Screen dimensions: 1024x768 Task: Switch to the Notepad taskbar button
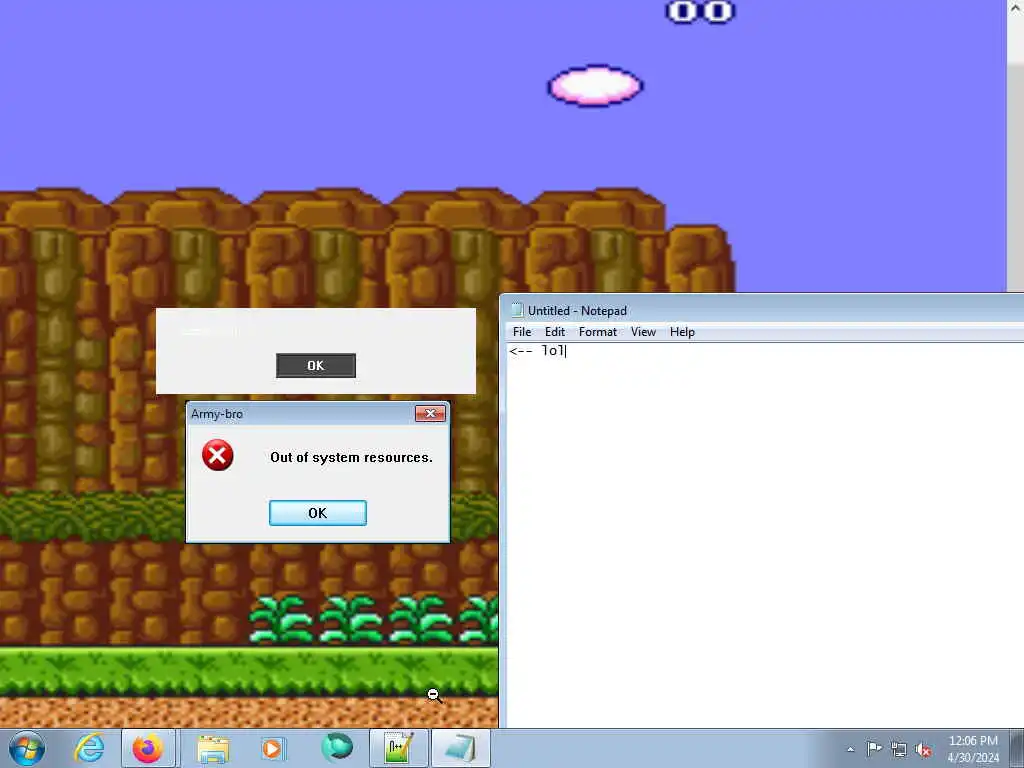461,748
